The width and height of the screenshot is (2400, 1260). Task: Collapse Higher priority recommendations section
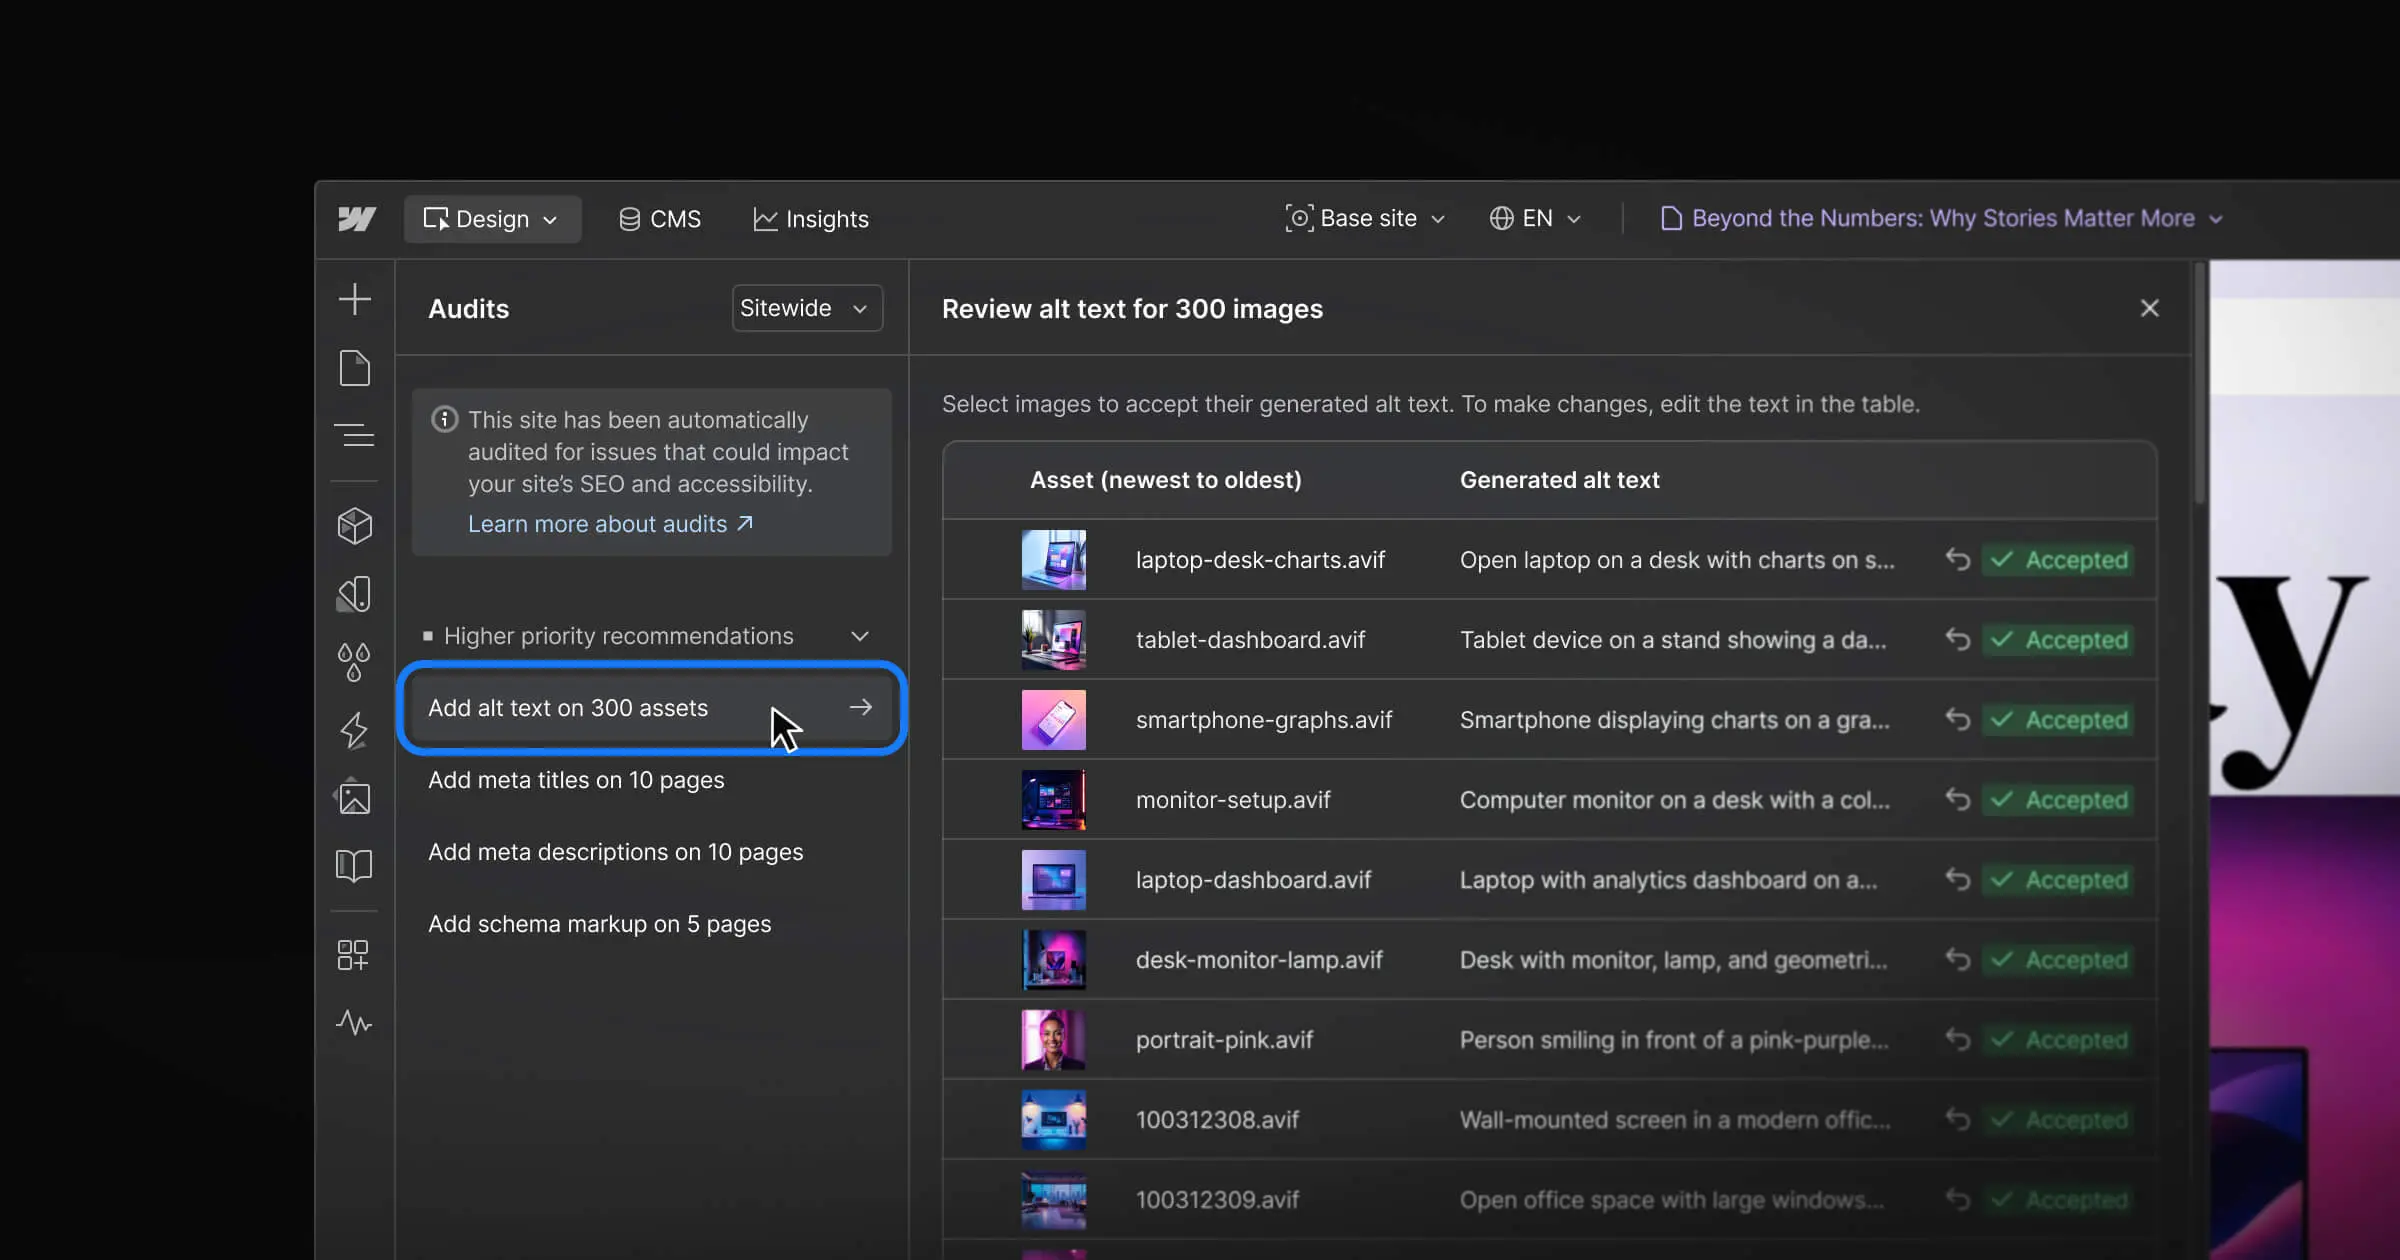point(859,636)
